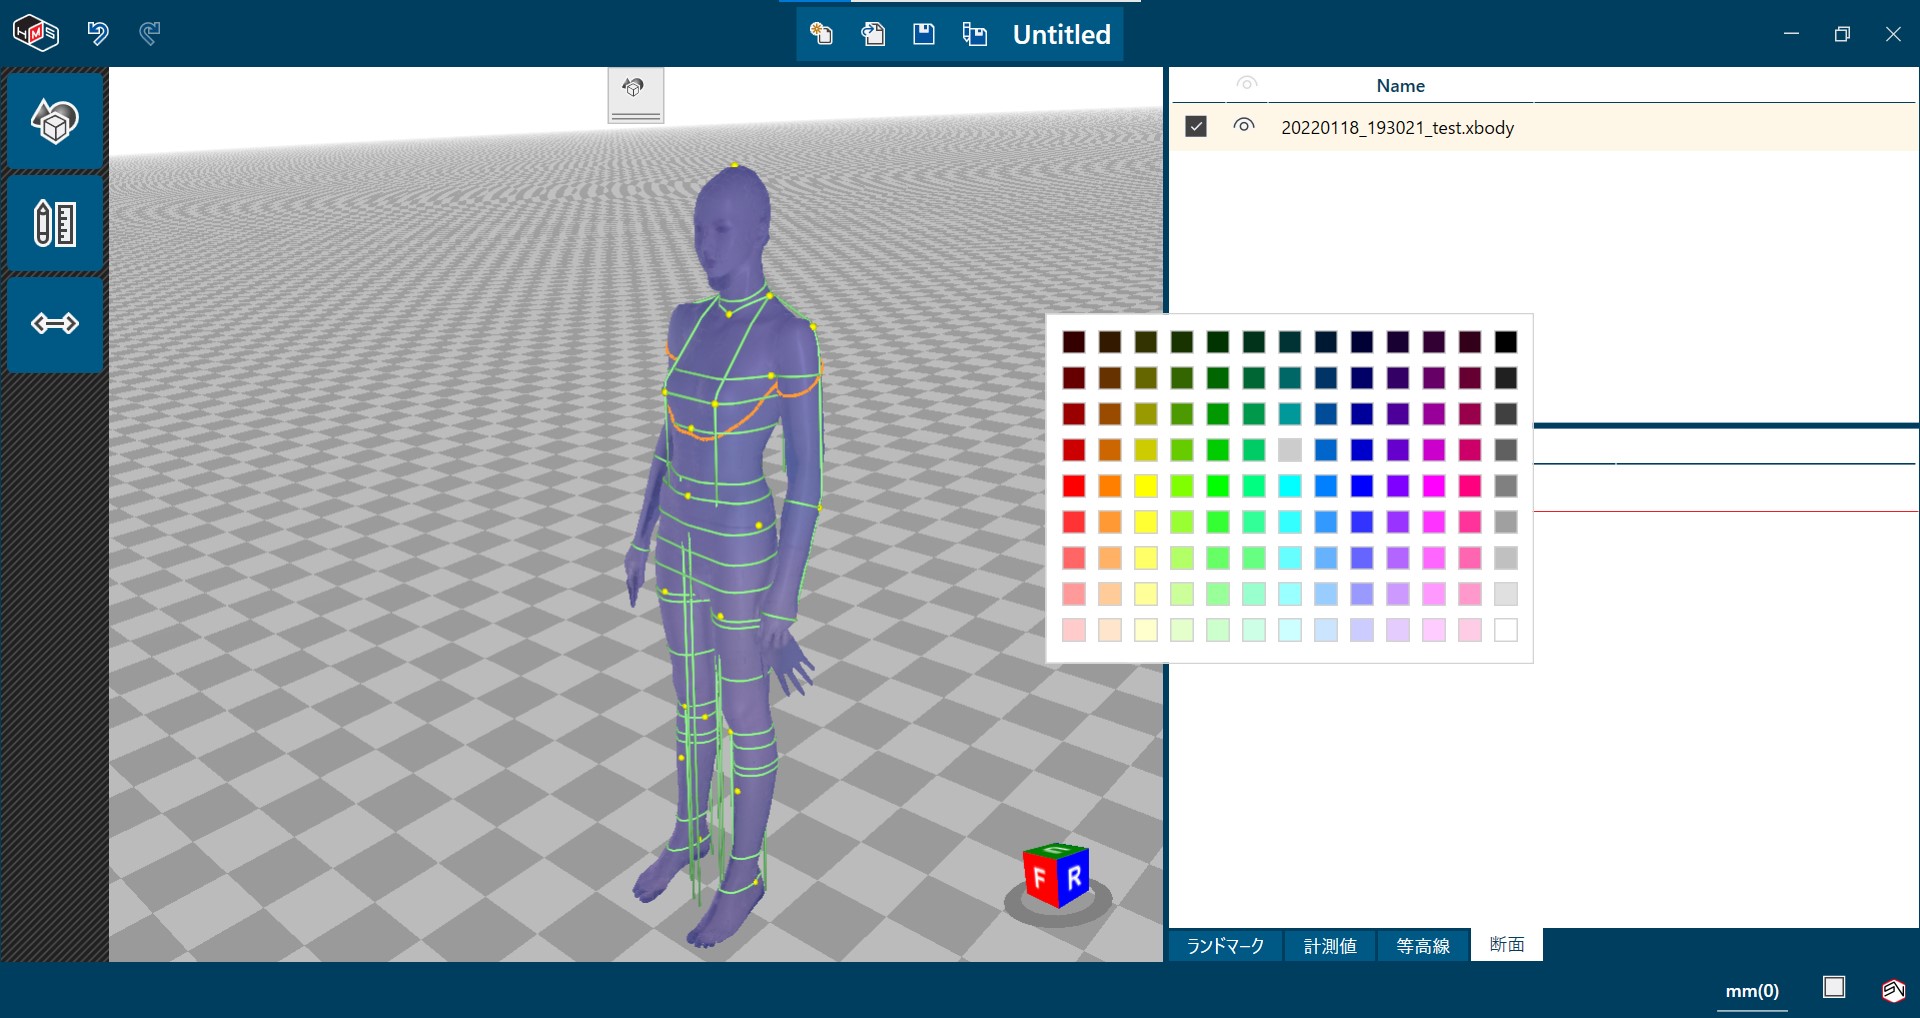Select the 断面 tab

1507,945
